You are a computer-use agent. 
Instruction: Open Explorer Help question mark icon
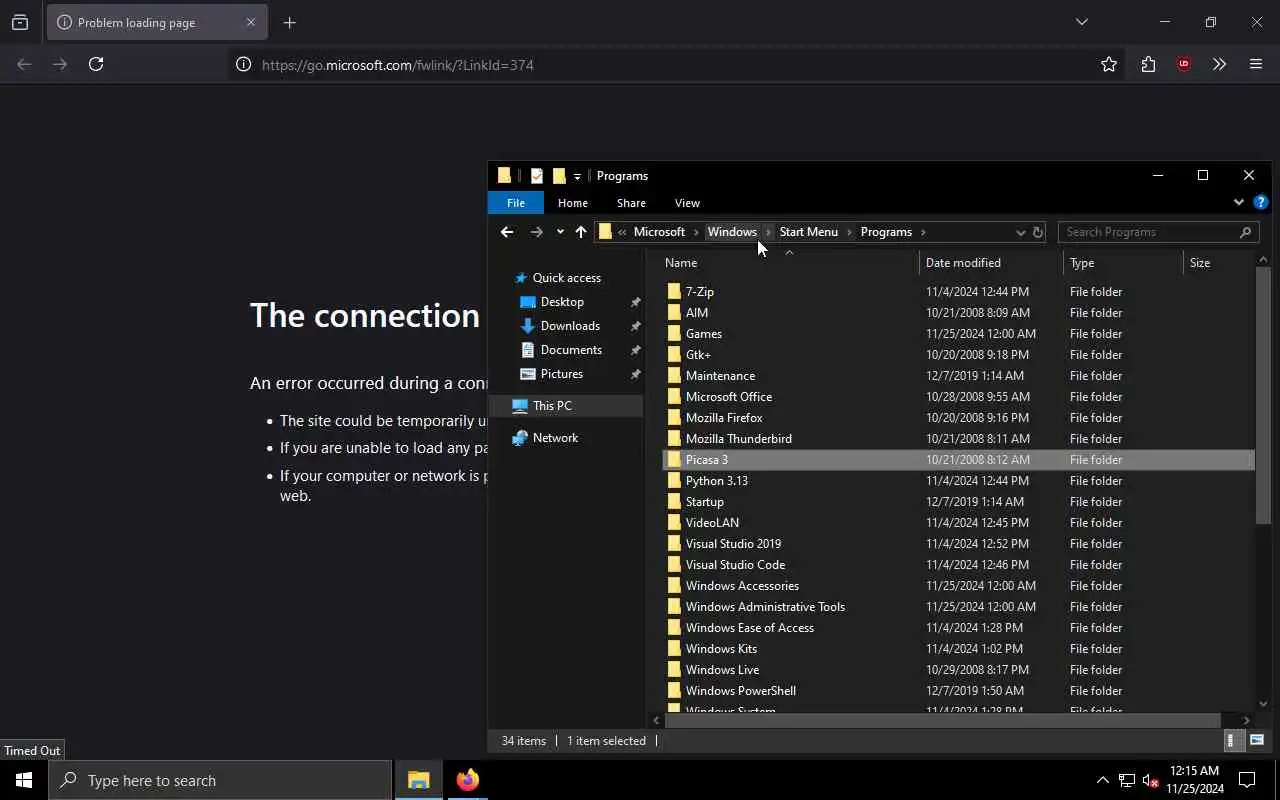pyautogui.click(x=1261, y=202)
